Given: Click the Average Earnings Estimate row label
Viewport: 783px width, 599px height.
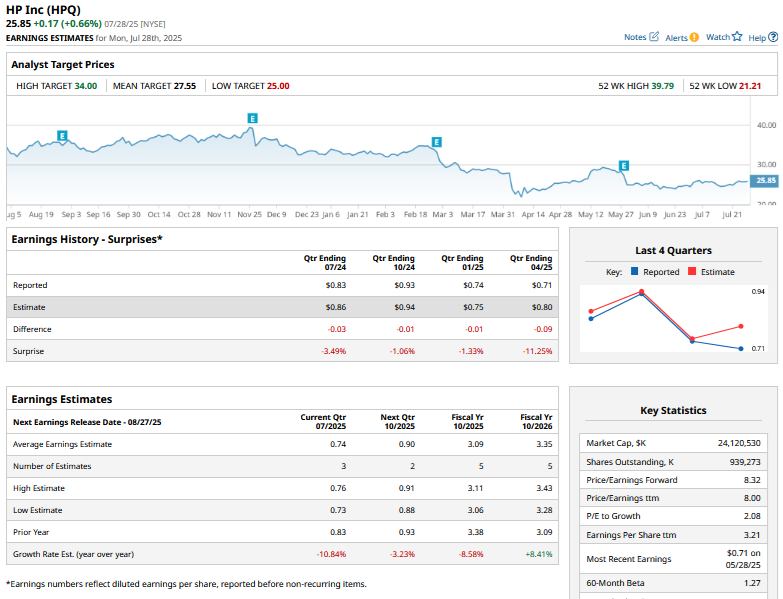Looking at the screenshot, I should [x=62, y=444].
